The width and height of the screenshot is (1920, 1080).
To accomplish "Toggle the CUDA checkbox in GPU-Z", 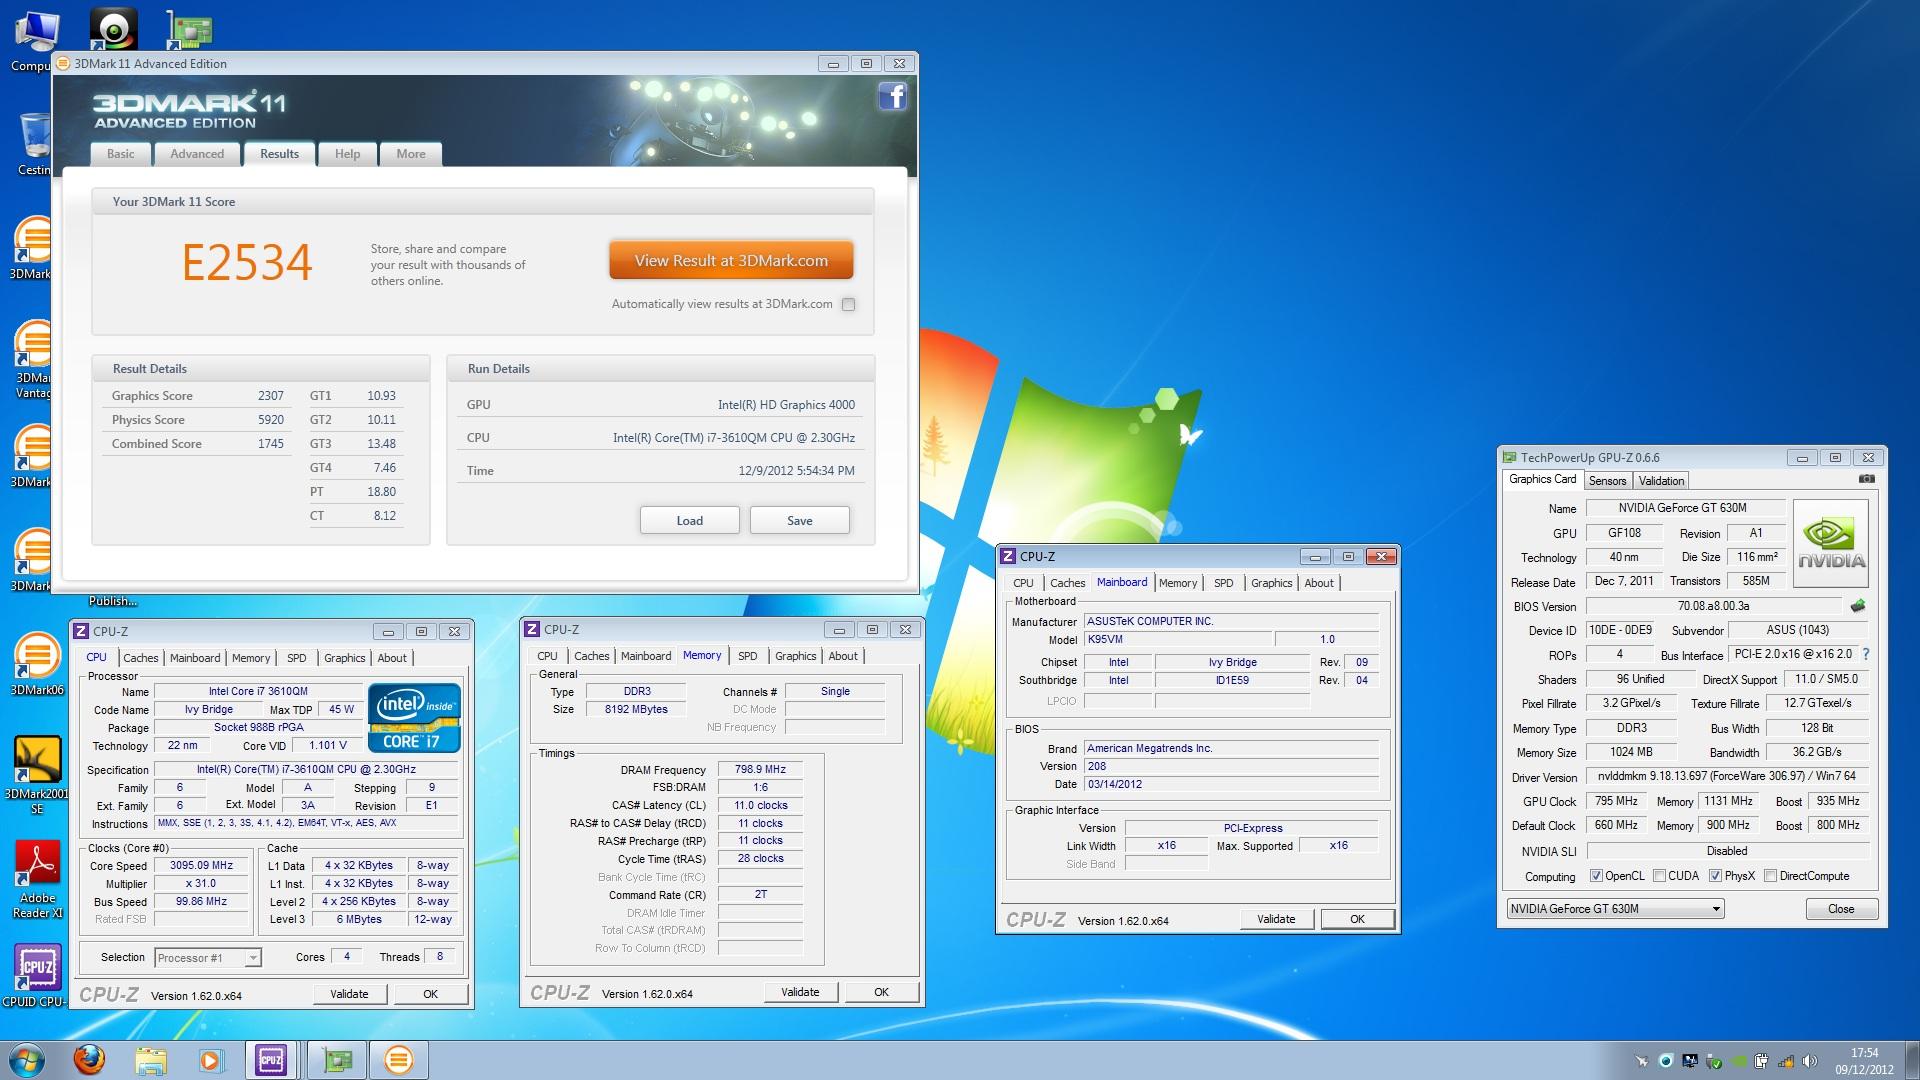I will click(1659, 876).
